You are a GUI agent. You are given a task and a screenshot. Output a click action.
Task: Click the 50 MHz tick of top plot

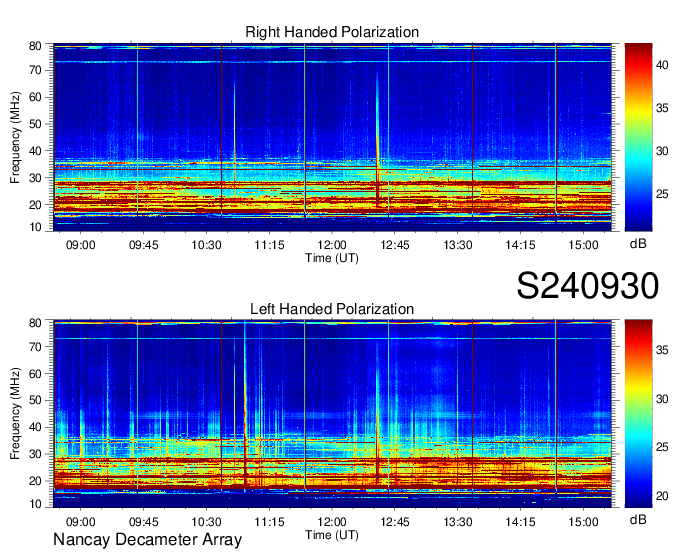pos(36,124)
